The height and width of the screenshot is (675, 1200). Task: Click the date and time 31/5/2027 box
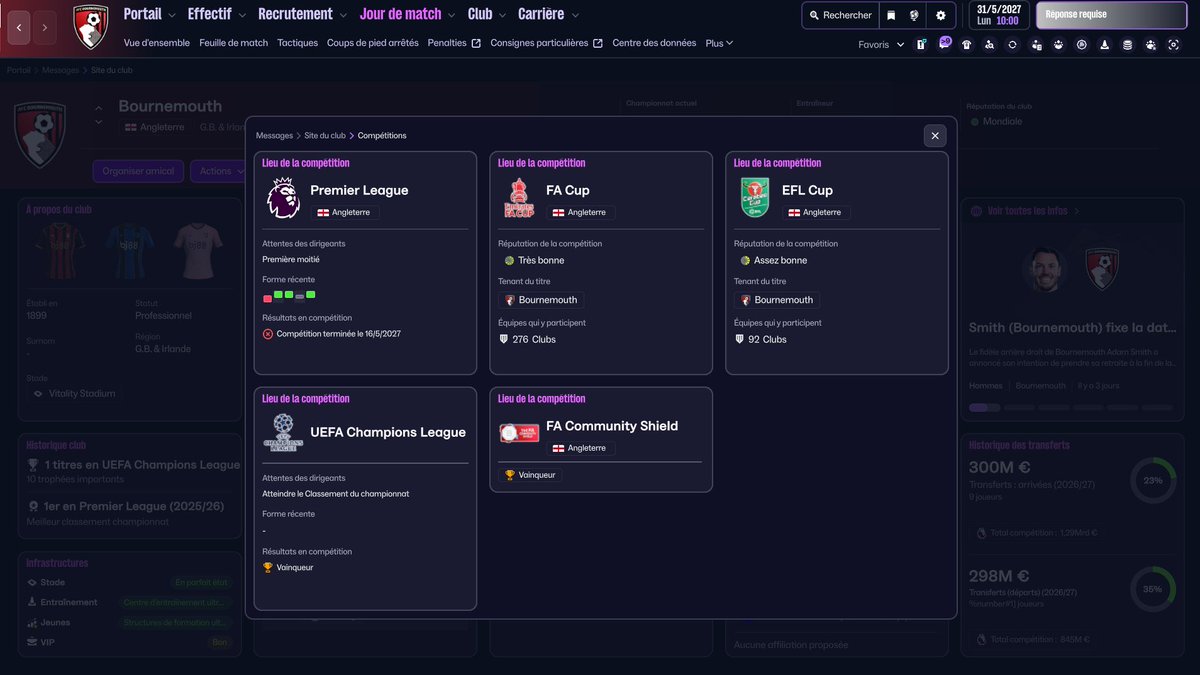click(998, 15)
